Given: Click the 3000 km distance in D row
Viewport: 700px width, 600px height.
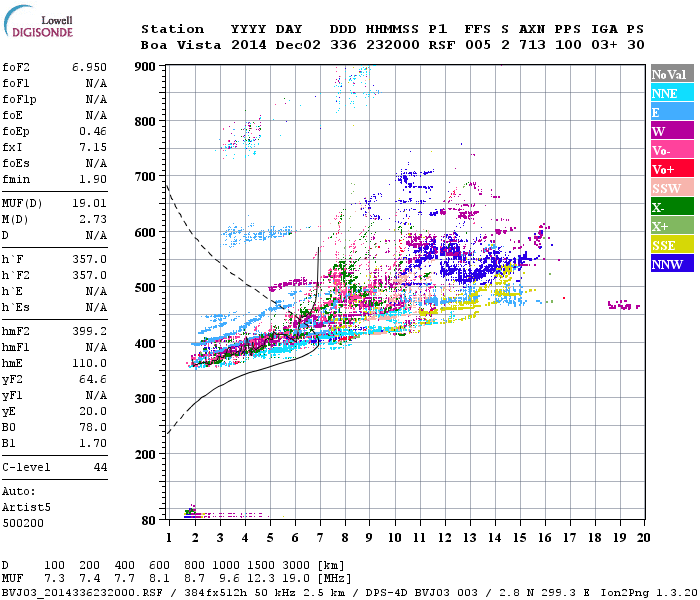Looking at the screenshot, I should (x=296, y=566).
